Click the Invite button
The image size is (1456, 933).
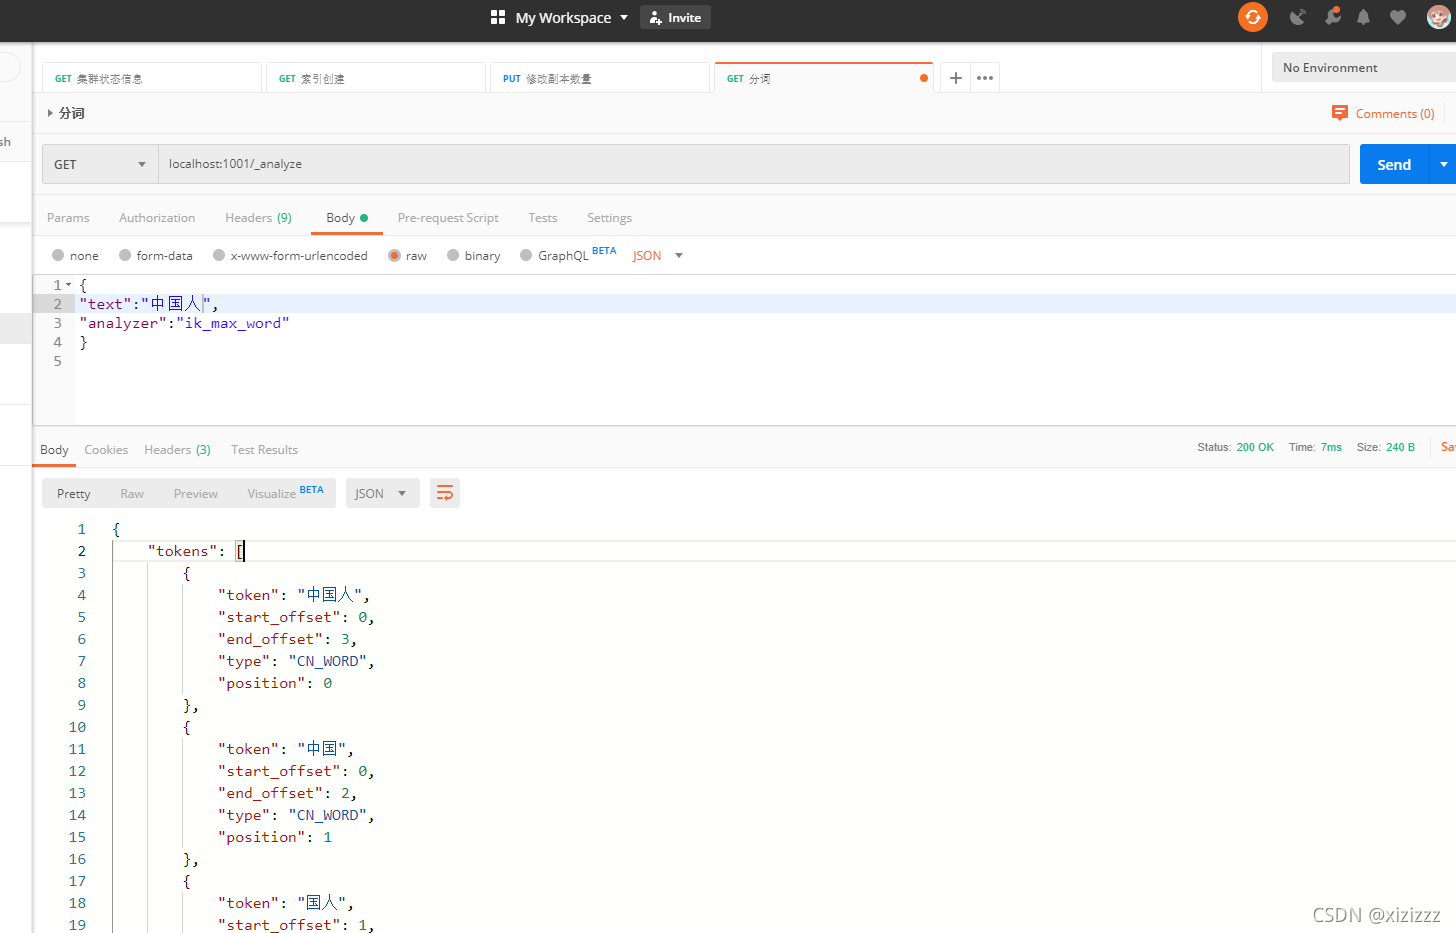[x=675, y=17]
